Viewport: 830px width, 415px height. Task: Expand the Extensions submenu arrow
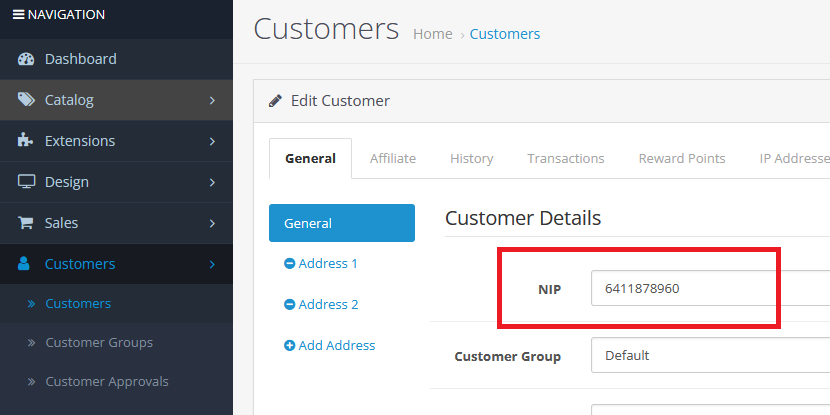(212, 141)
